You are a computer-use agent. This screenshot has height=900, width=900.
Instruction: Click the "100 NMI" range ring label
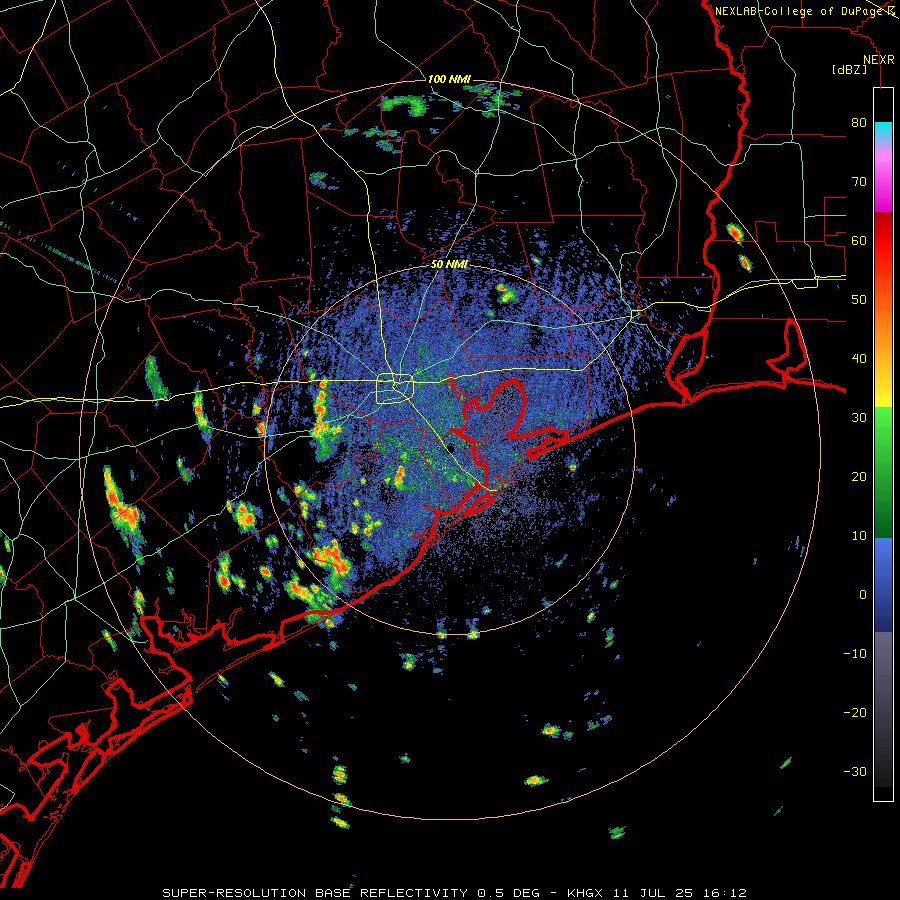pyautogui.click(x=448, y=79)
